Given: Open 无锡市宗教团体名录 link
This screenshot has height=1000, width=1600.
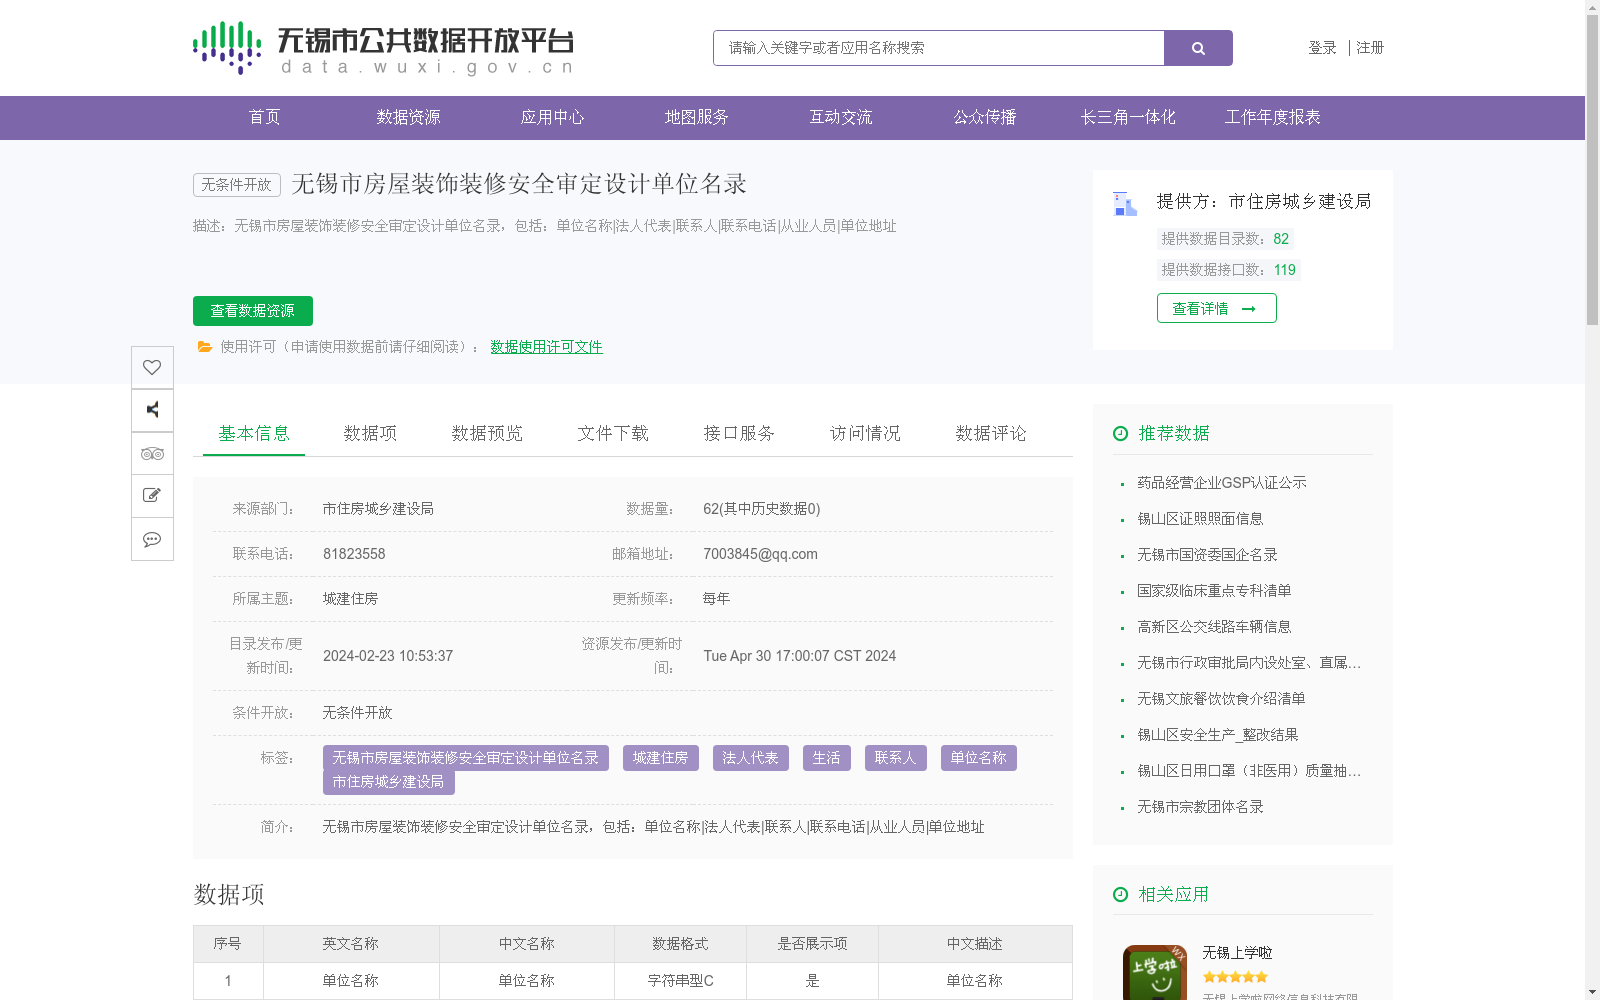Looking at the screenshot, I should (1200, 807).
